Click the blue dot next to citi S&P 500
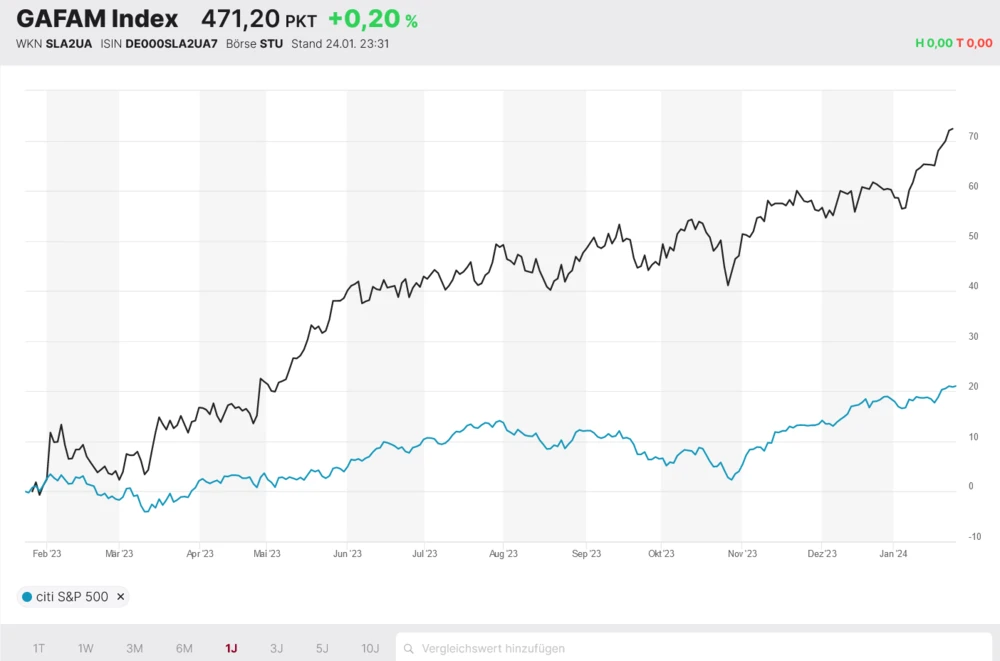The width and height of the screenshot is (1000, 661). (26, 597)
